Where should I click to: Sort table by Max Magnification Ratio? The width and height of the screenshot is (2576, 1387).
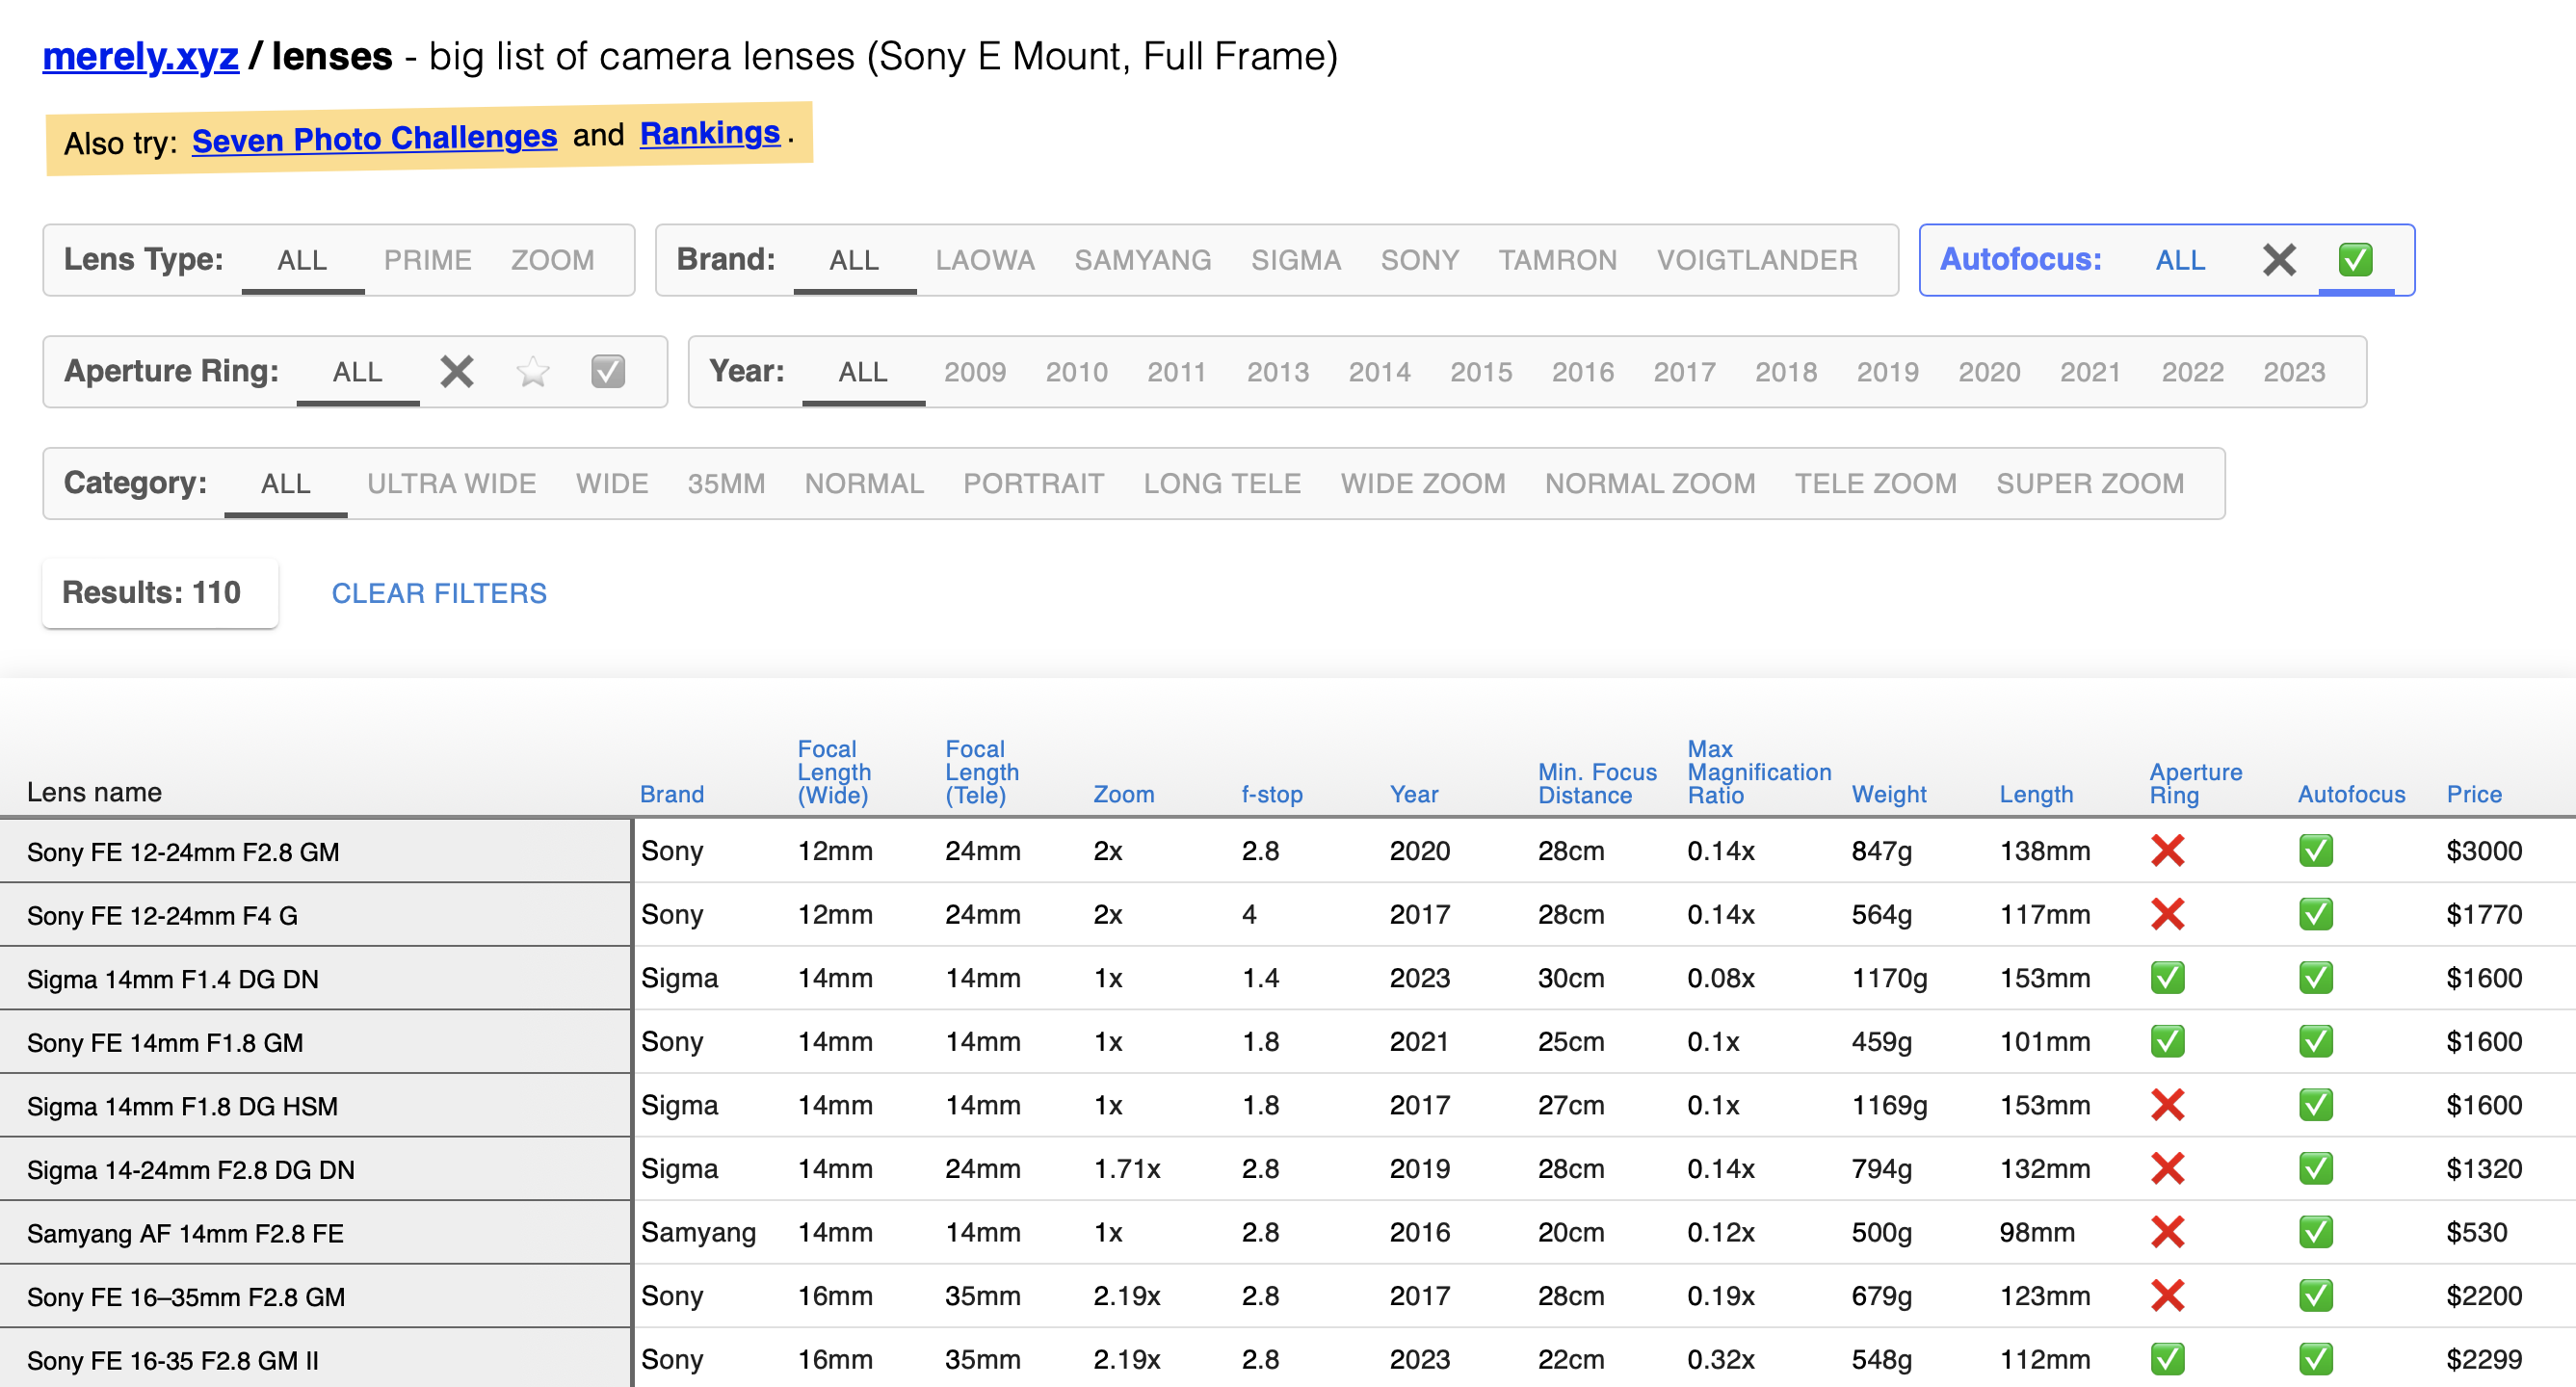[x=1759, y=772]
